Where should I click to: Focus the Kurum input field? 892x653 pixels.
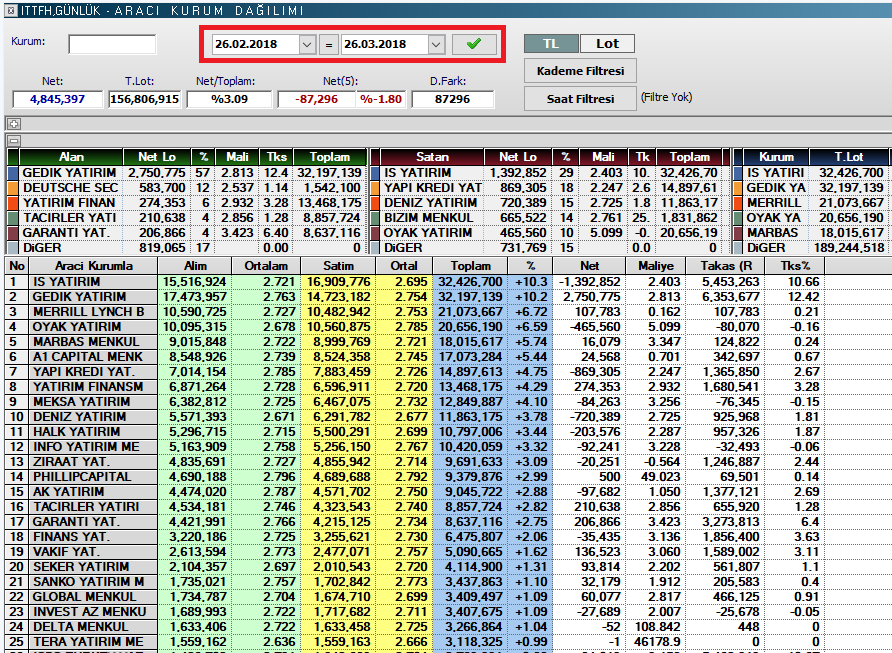112,44
